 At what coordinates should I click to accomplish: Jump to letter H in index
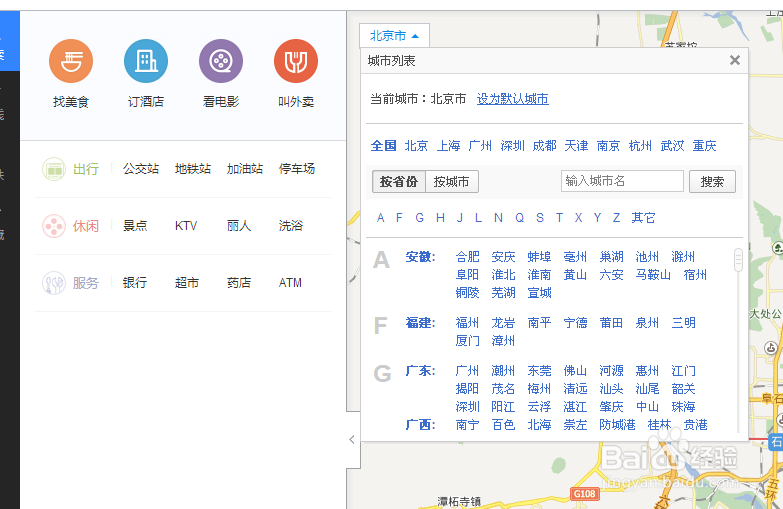(x=440, y=218)
